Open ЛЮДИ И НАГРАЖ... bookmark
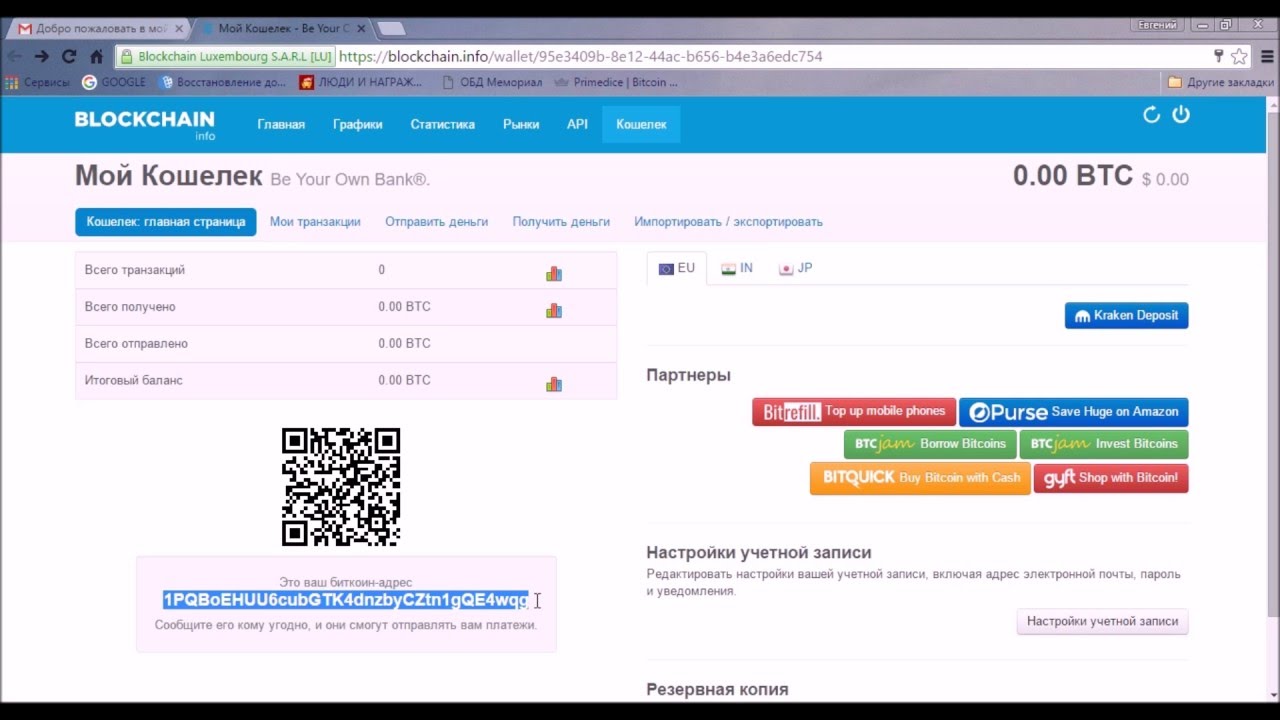The height and width of the screenshot is (720, 1280). [x=361, y=82]
